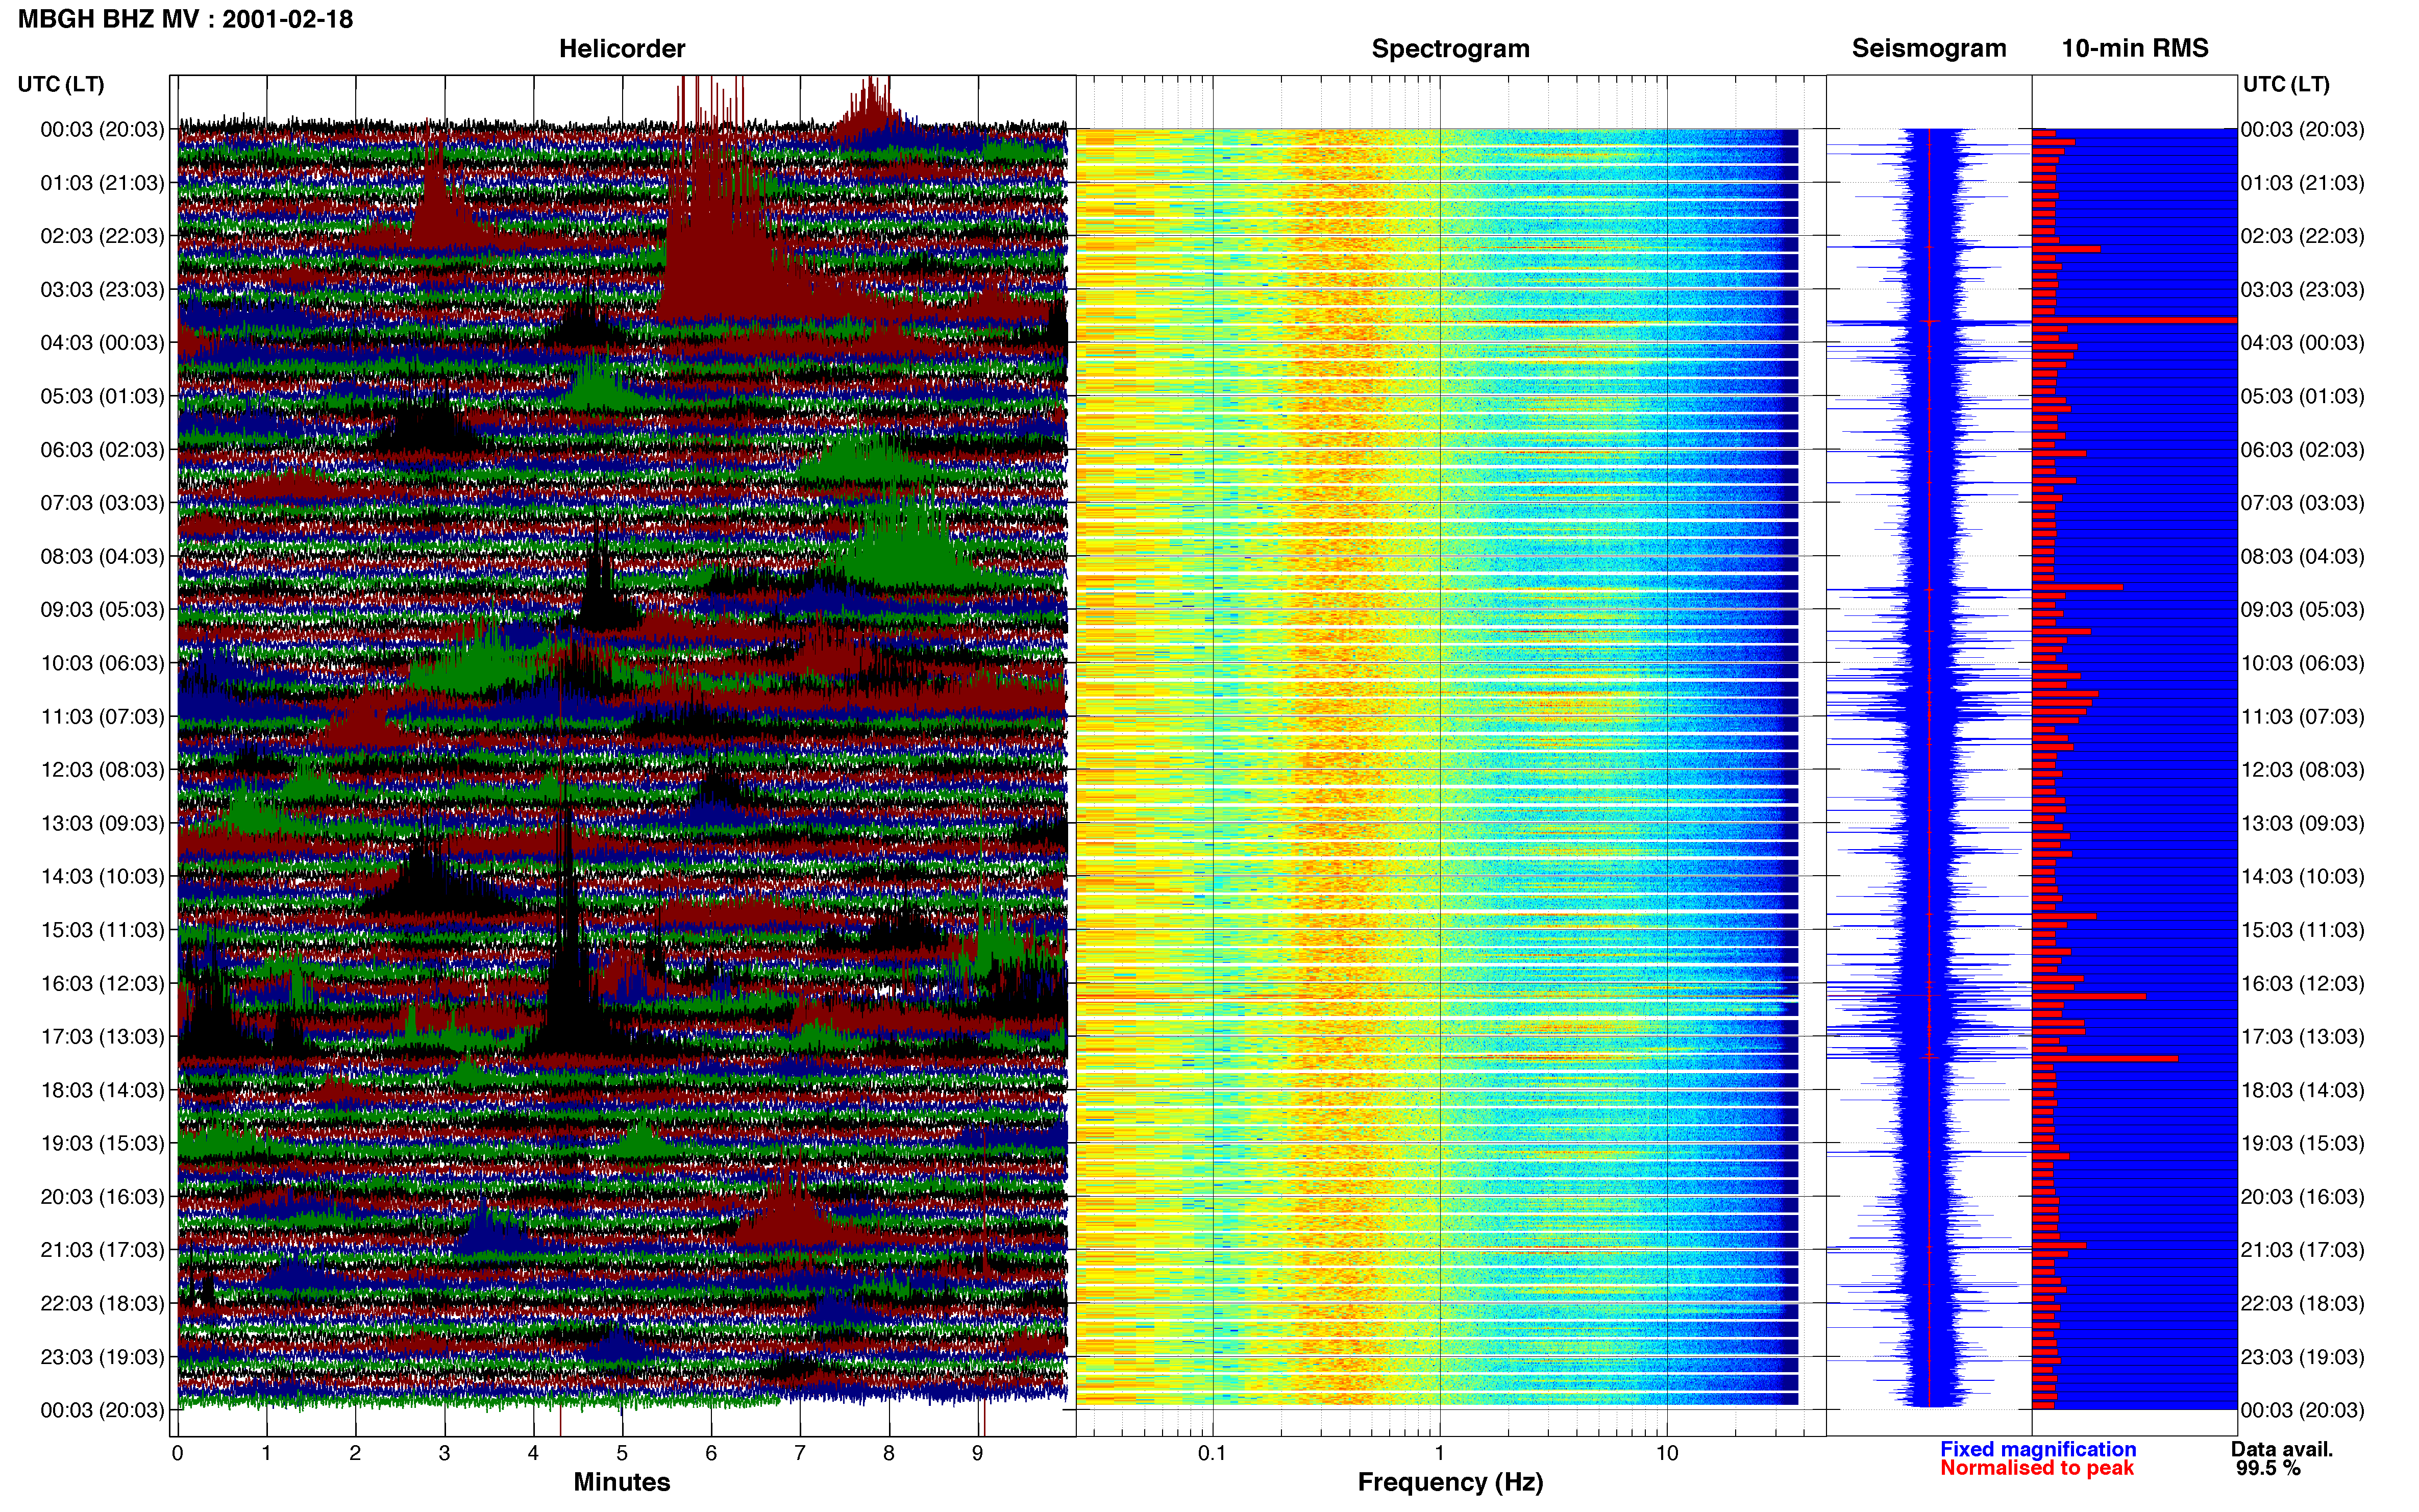The height and width of the screenshot is (1512, 2419).
Task: Click the left time label 16:03 (12:03)
Action: (102, 983)
